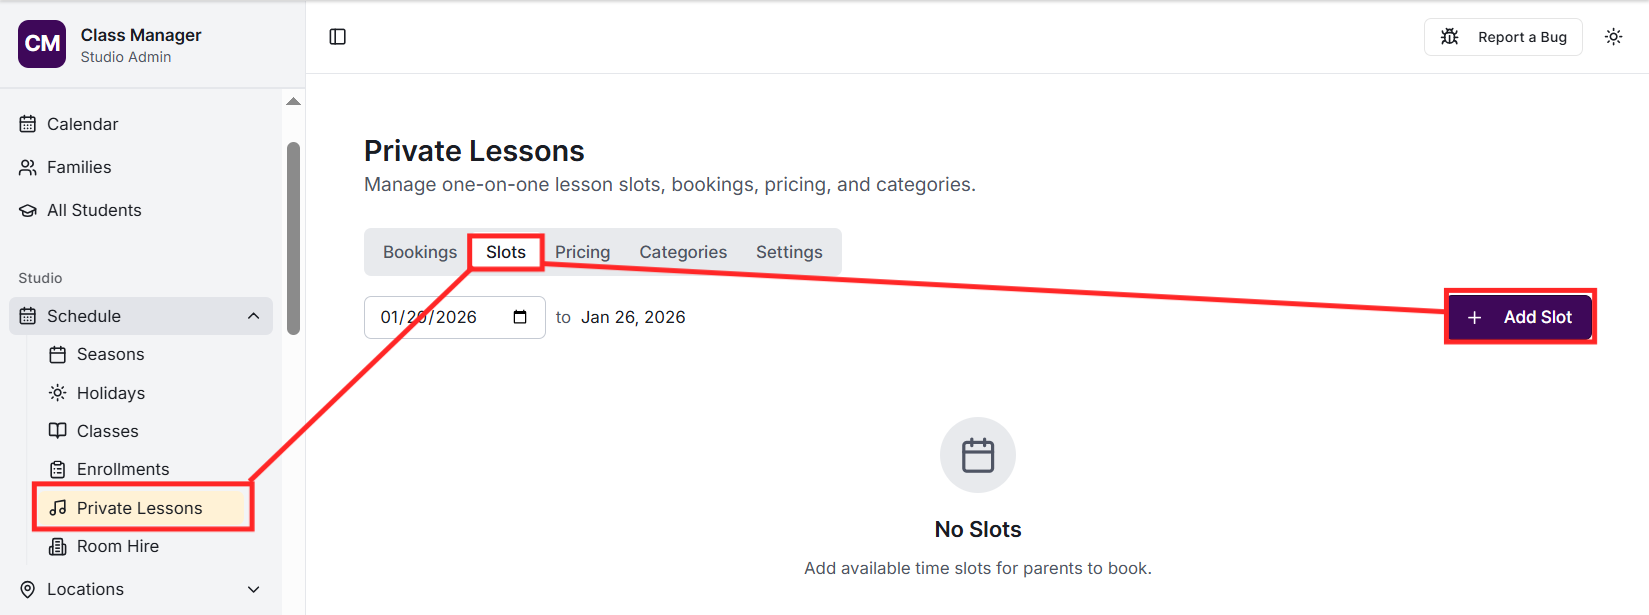The width and height of the screenshot is (1649, 615).
Task: Open All Students page
Action: click(x=94, y=210)
